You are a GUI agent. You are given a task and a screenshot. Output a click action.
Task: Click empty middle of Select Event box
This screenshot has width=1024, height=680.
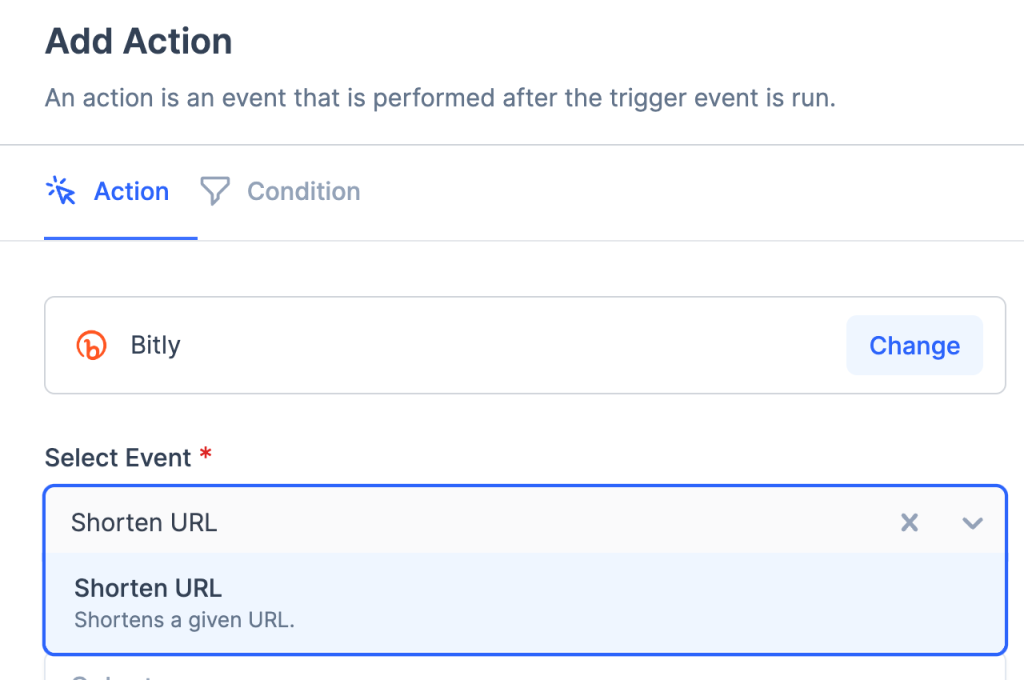(x=550, y=522)
